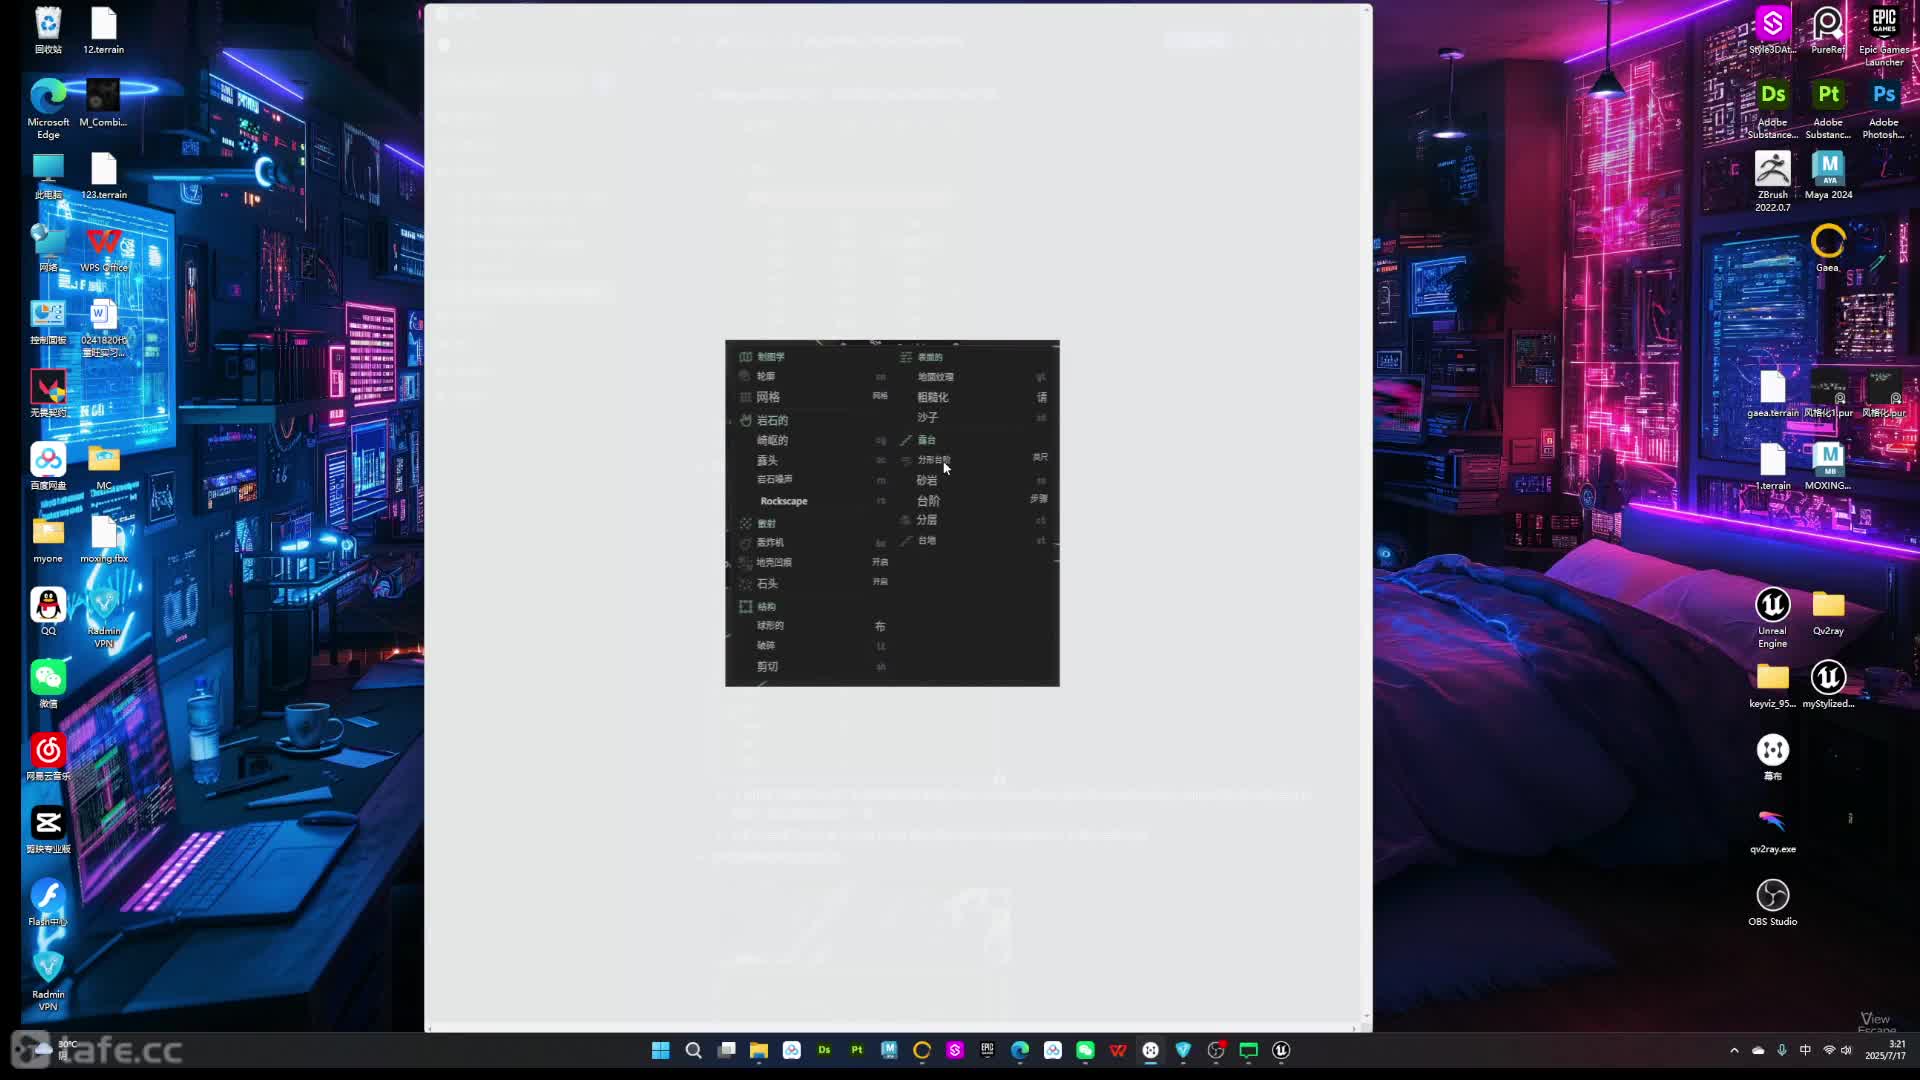Click the 砂岩 node entry
Viewport: 1920px width, 1080px height.
coord(927,480)
